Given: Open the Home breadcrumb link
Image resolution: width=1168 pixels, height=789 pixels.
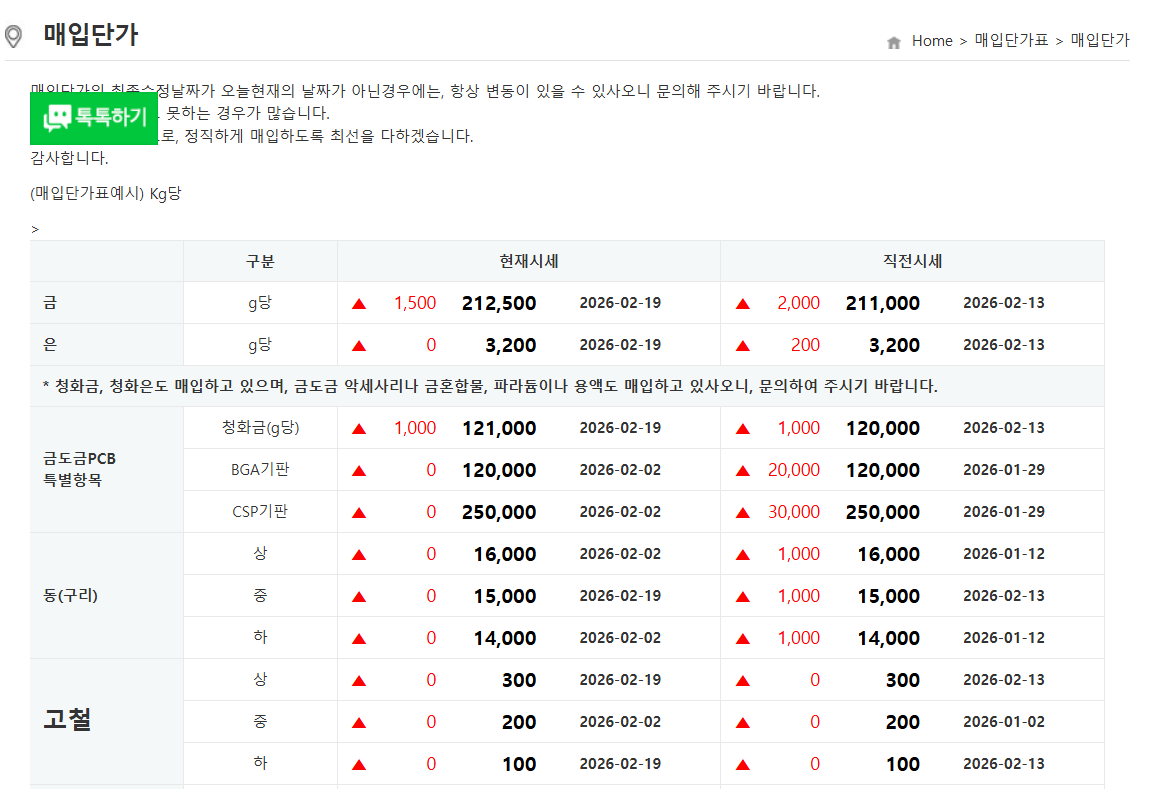Looking at the screenshot, I should tap(932, 41).
